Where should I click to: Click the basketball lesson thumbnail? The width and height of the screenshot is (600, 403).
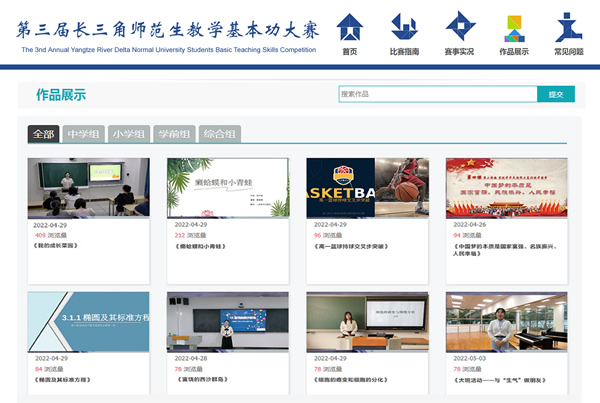click(x=367, y=188)
